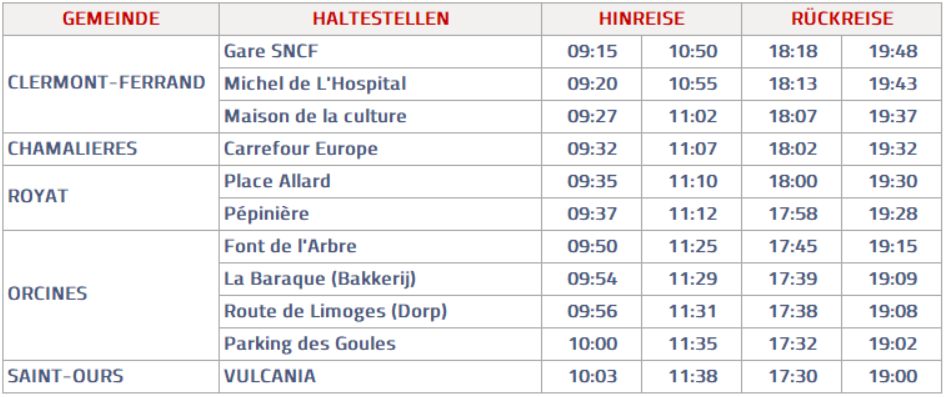The width and height of the screenshot is (945, 397).
Task: Select the 09:15 departure from Gare SNCF
Action: (x=592, y=52)
